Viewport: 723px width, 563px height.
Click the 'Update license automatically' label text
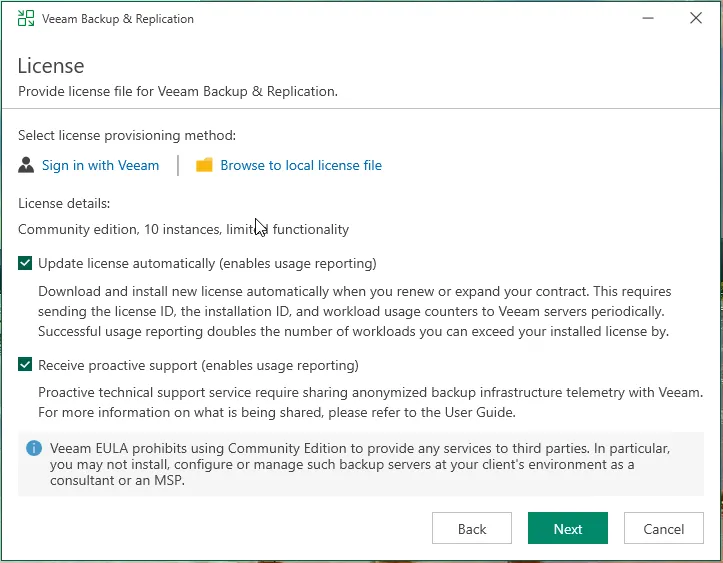click(x=207, y=264)
